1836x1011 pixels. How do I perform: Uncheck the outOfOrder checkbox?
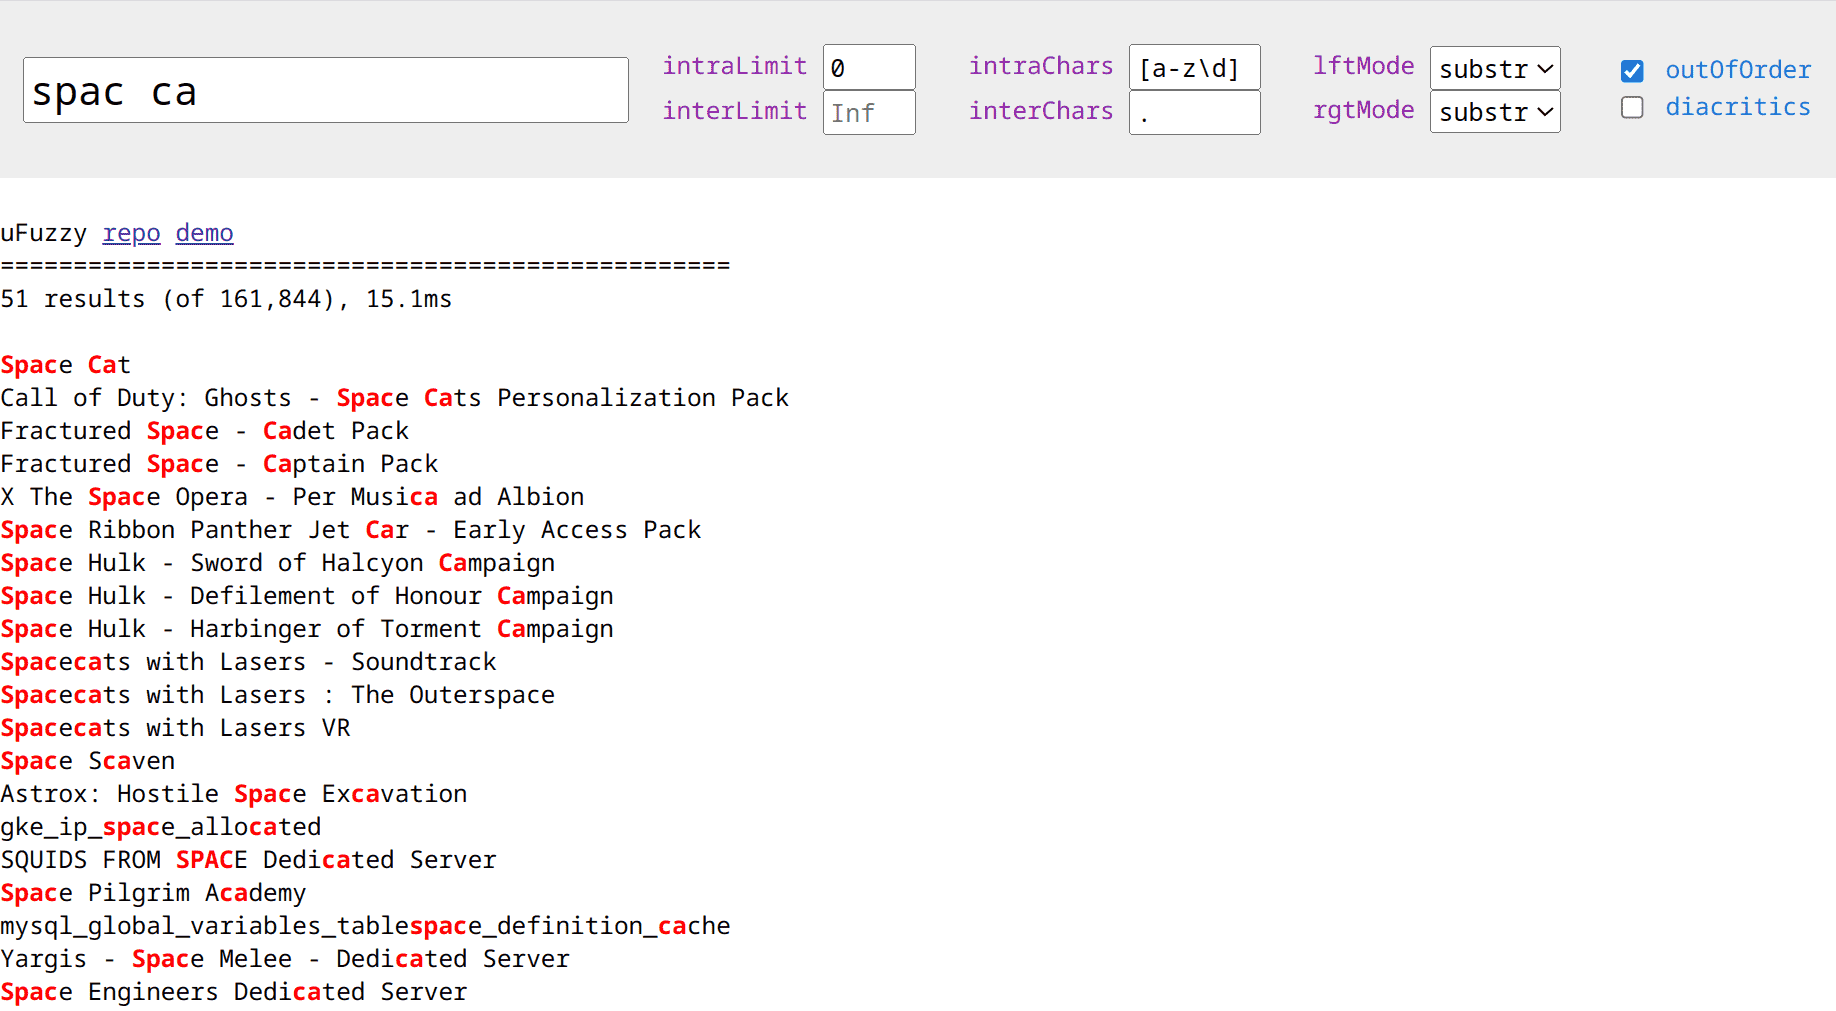(1632, 71)
